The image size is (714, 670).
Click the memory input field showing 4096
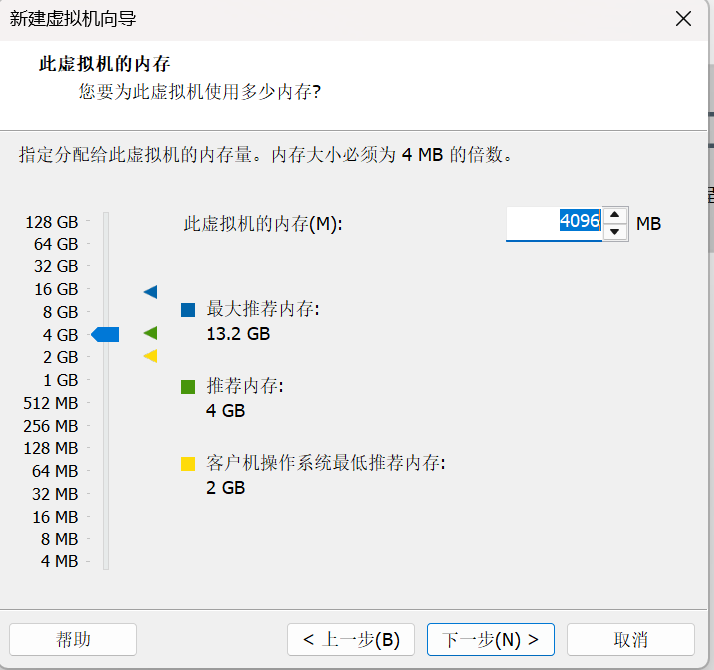click(x=554, y=223)
